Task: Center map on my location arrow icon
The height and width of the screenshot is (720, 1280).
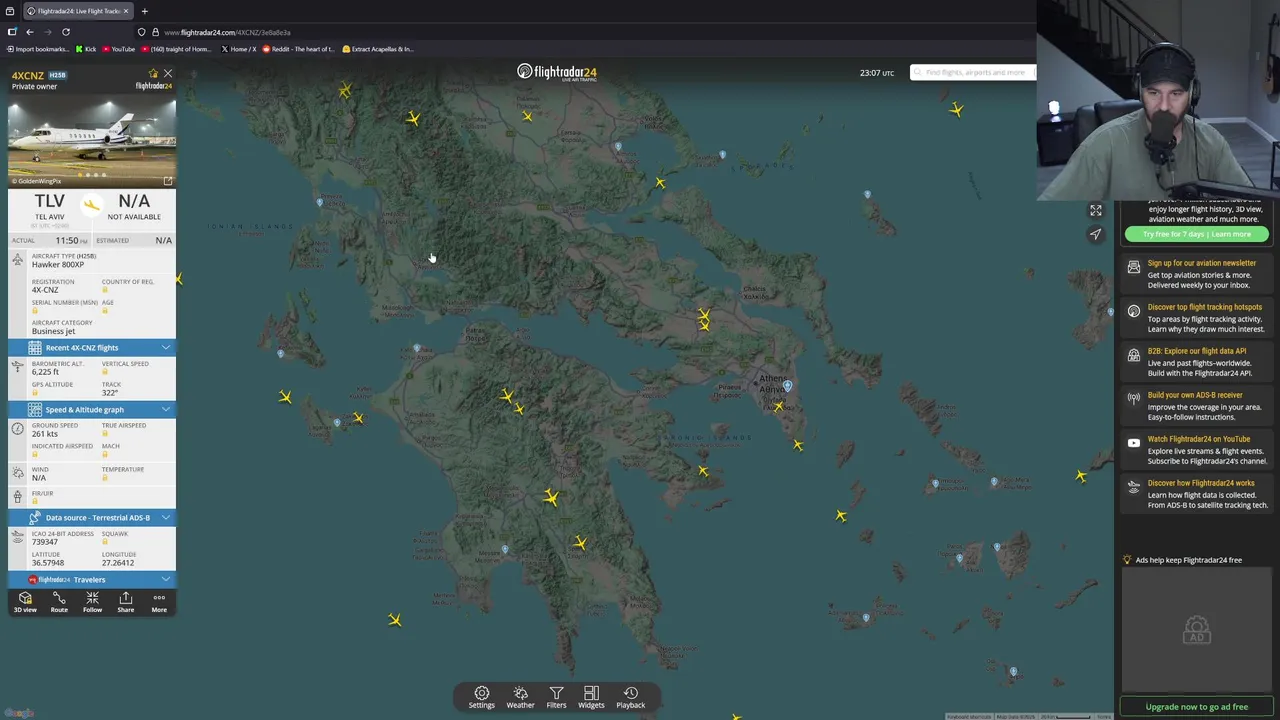Action: click(1096, 234)
